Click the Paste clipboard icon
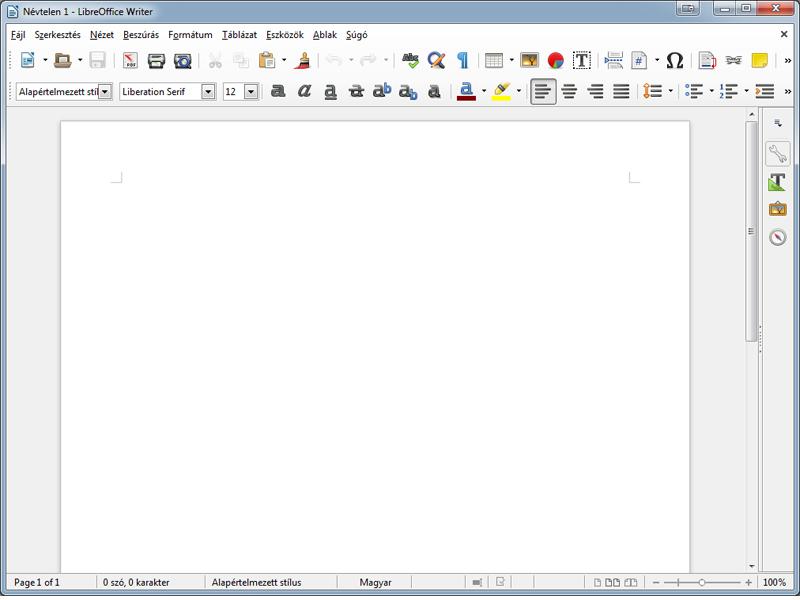 coord(266,60)
